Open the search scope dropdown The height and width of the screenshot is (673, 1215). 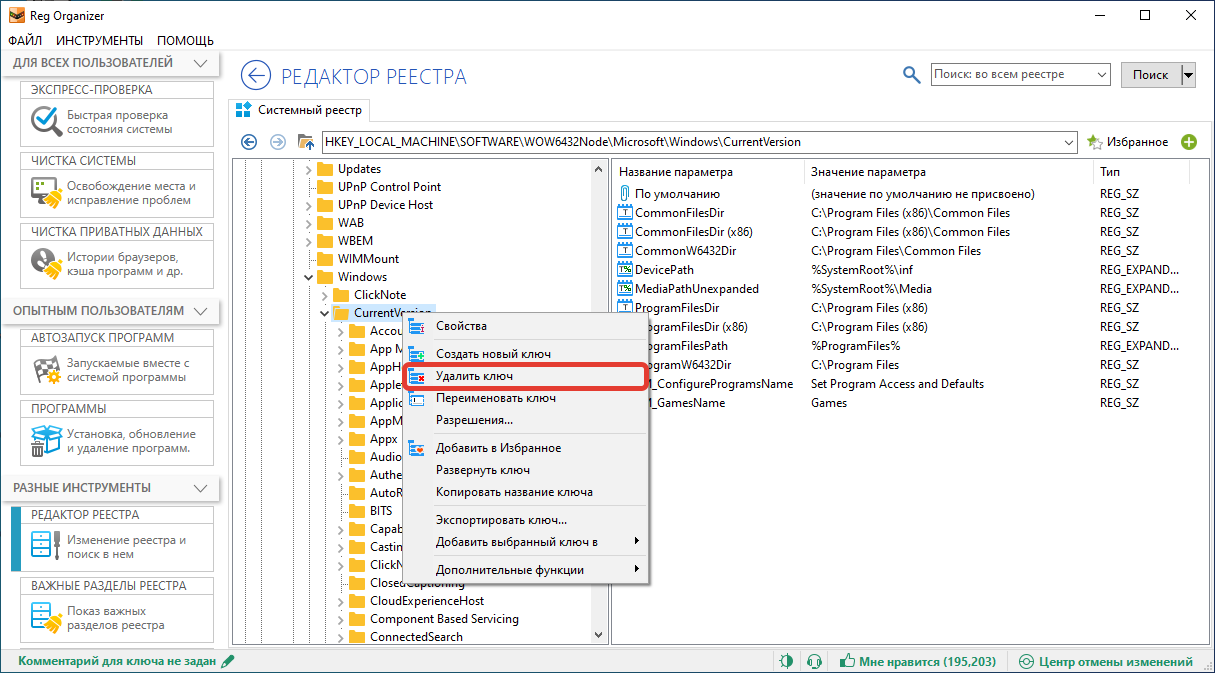(1101, 75)
